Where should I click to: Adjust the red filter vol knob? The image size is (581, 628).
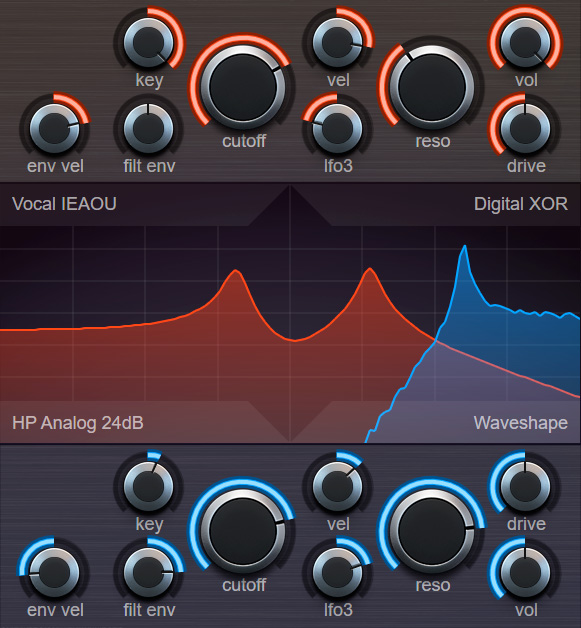(x=526, y=42)
